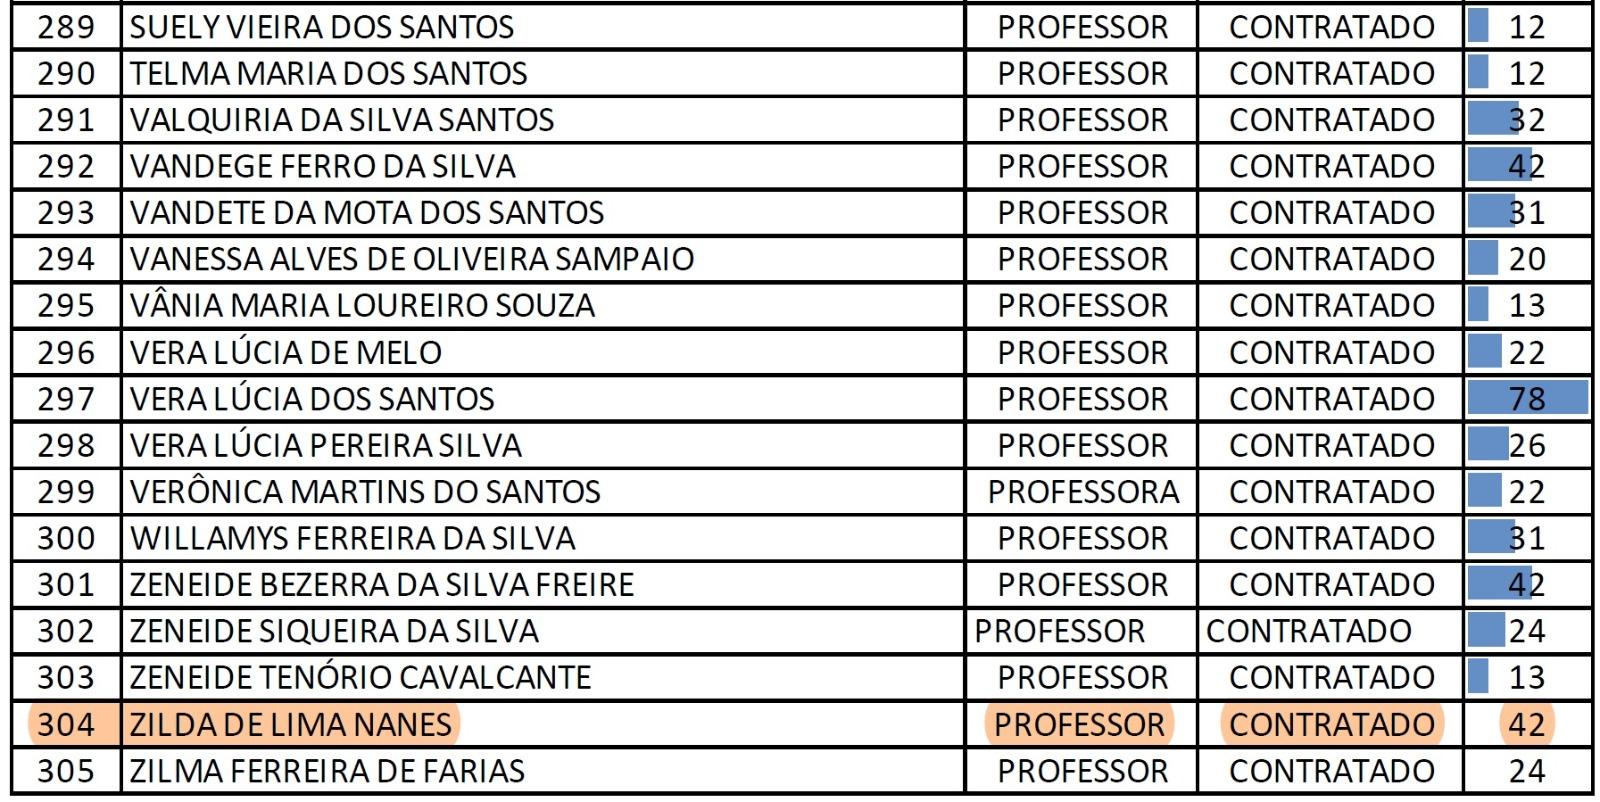Screen dimensions: 1600x802
Task: Select the cell with TELMA MARIA DOS SANTOS
Action: click(329, 74)
